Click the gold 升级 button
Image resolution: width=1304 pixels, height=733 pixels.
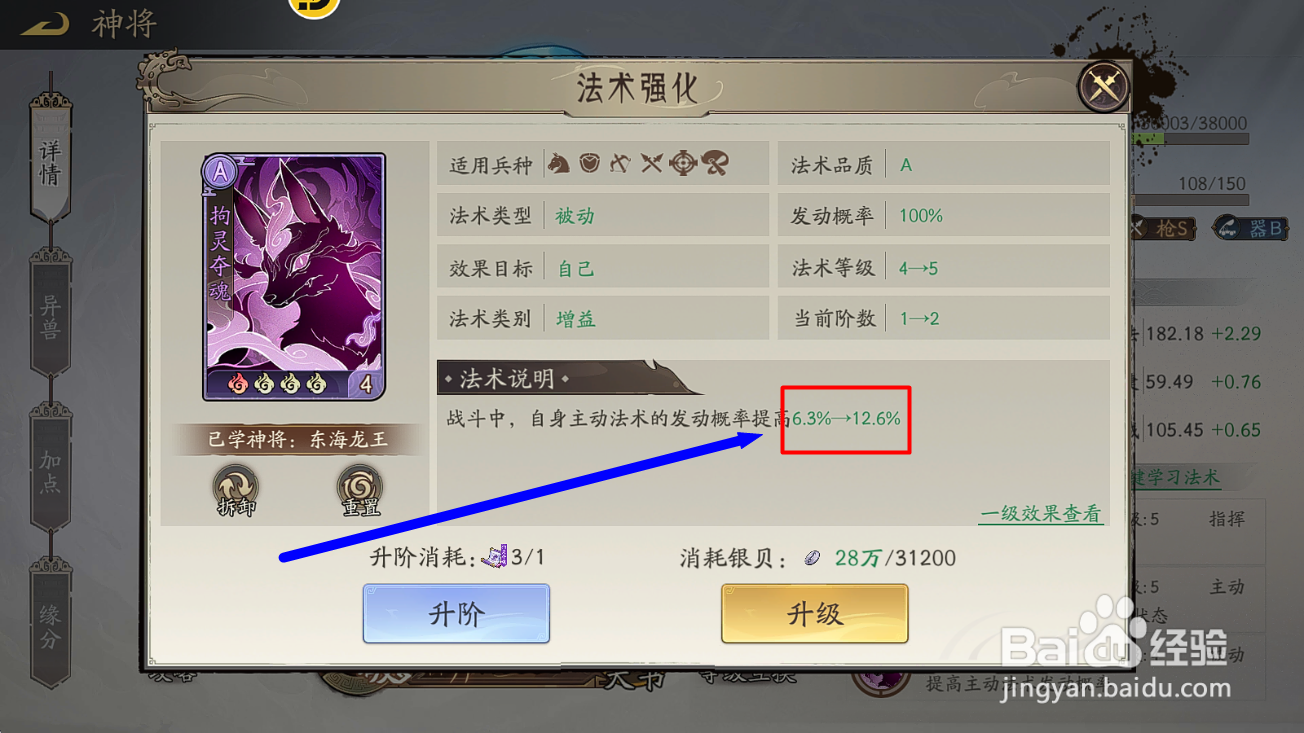814,613
